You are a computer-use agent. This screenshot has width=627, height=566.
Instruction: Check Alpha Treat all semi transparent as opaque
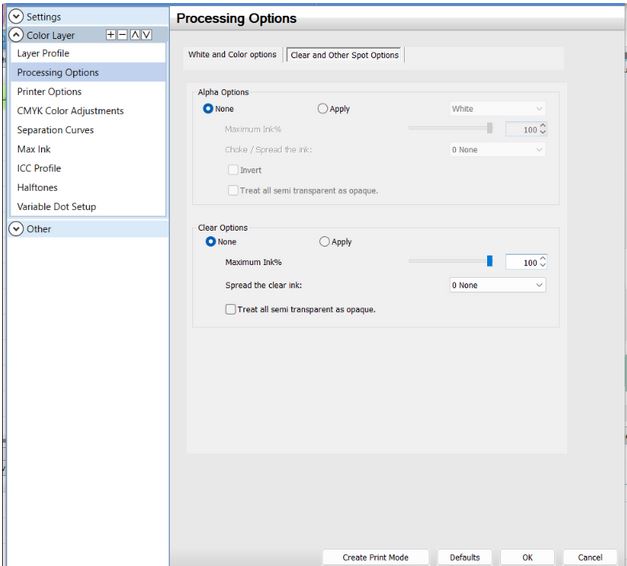(x=233, y=190)
